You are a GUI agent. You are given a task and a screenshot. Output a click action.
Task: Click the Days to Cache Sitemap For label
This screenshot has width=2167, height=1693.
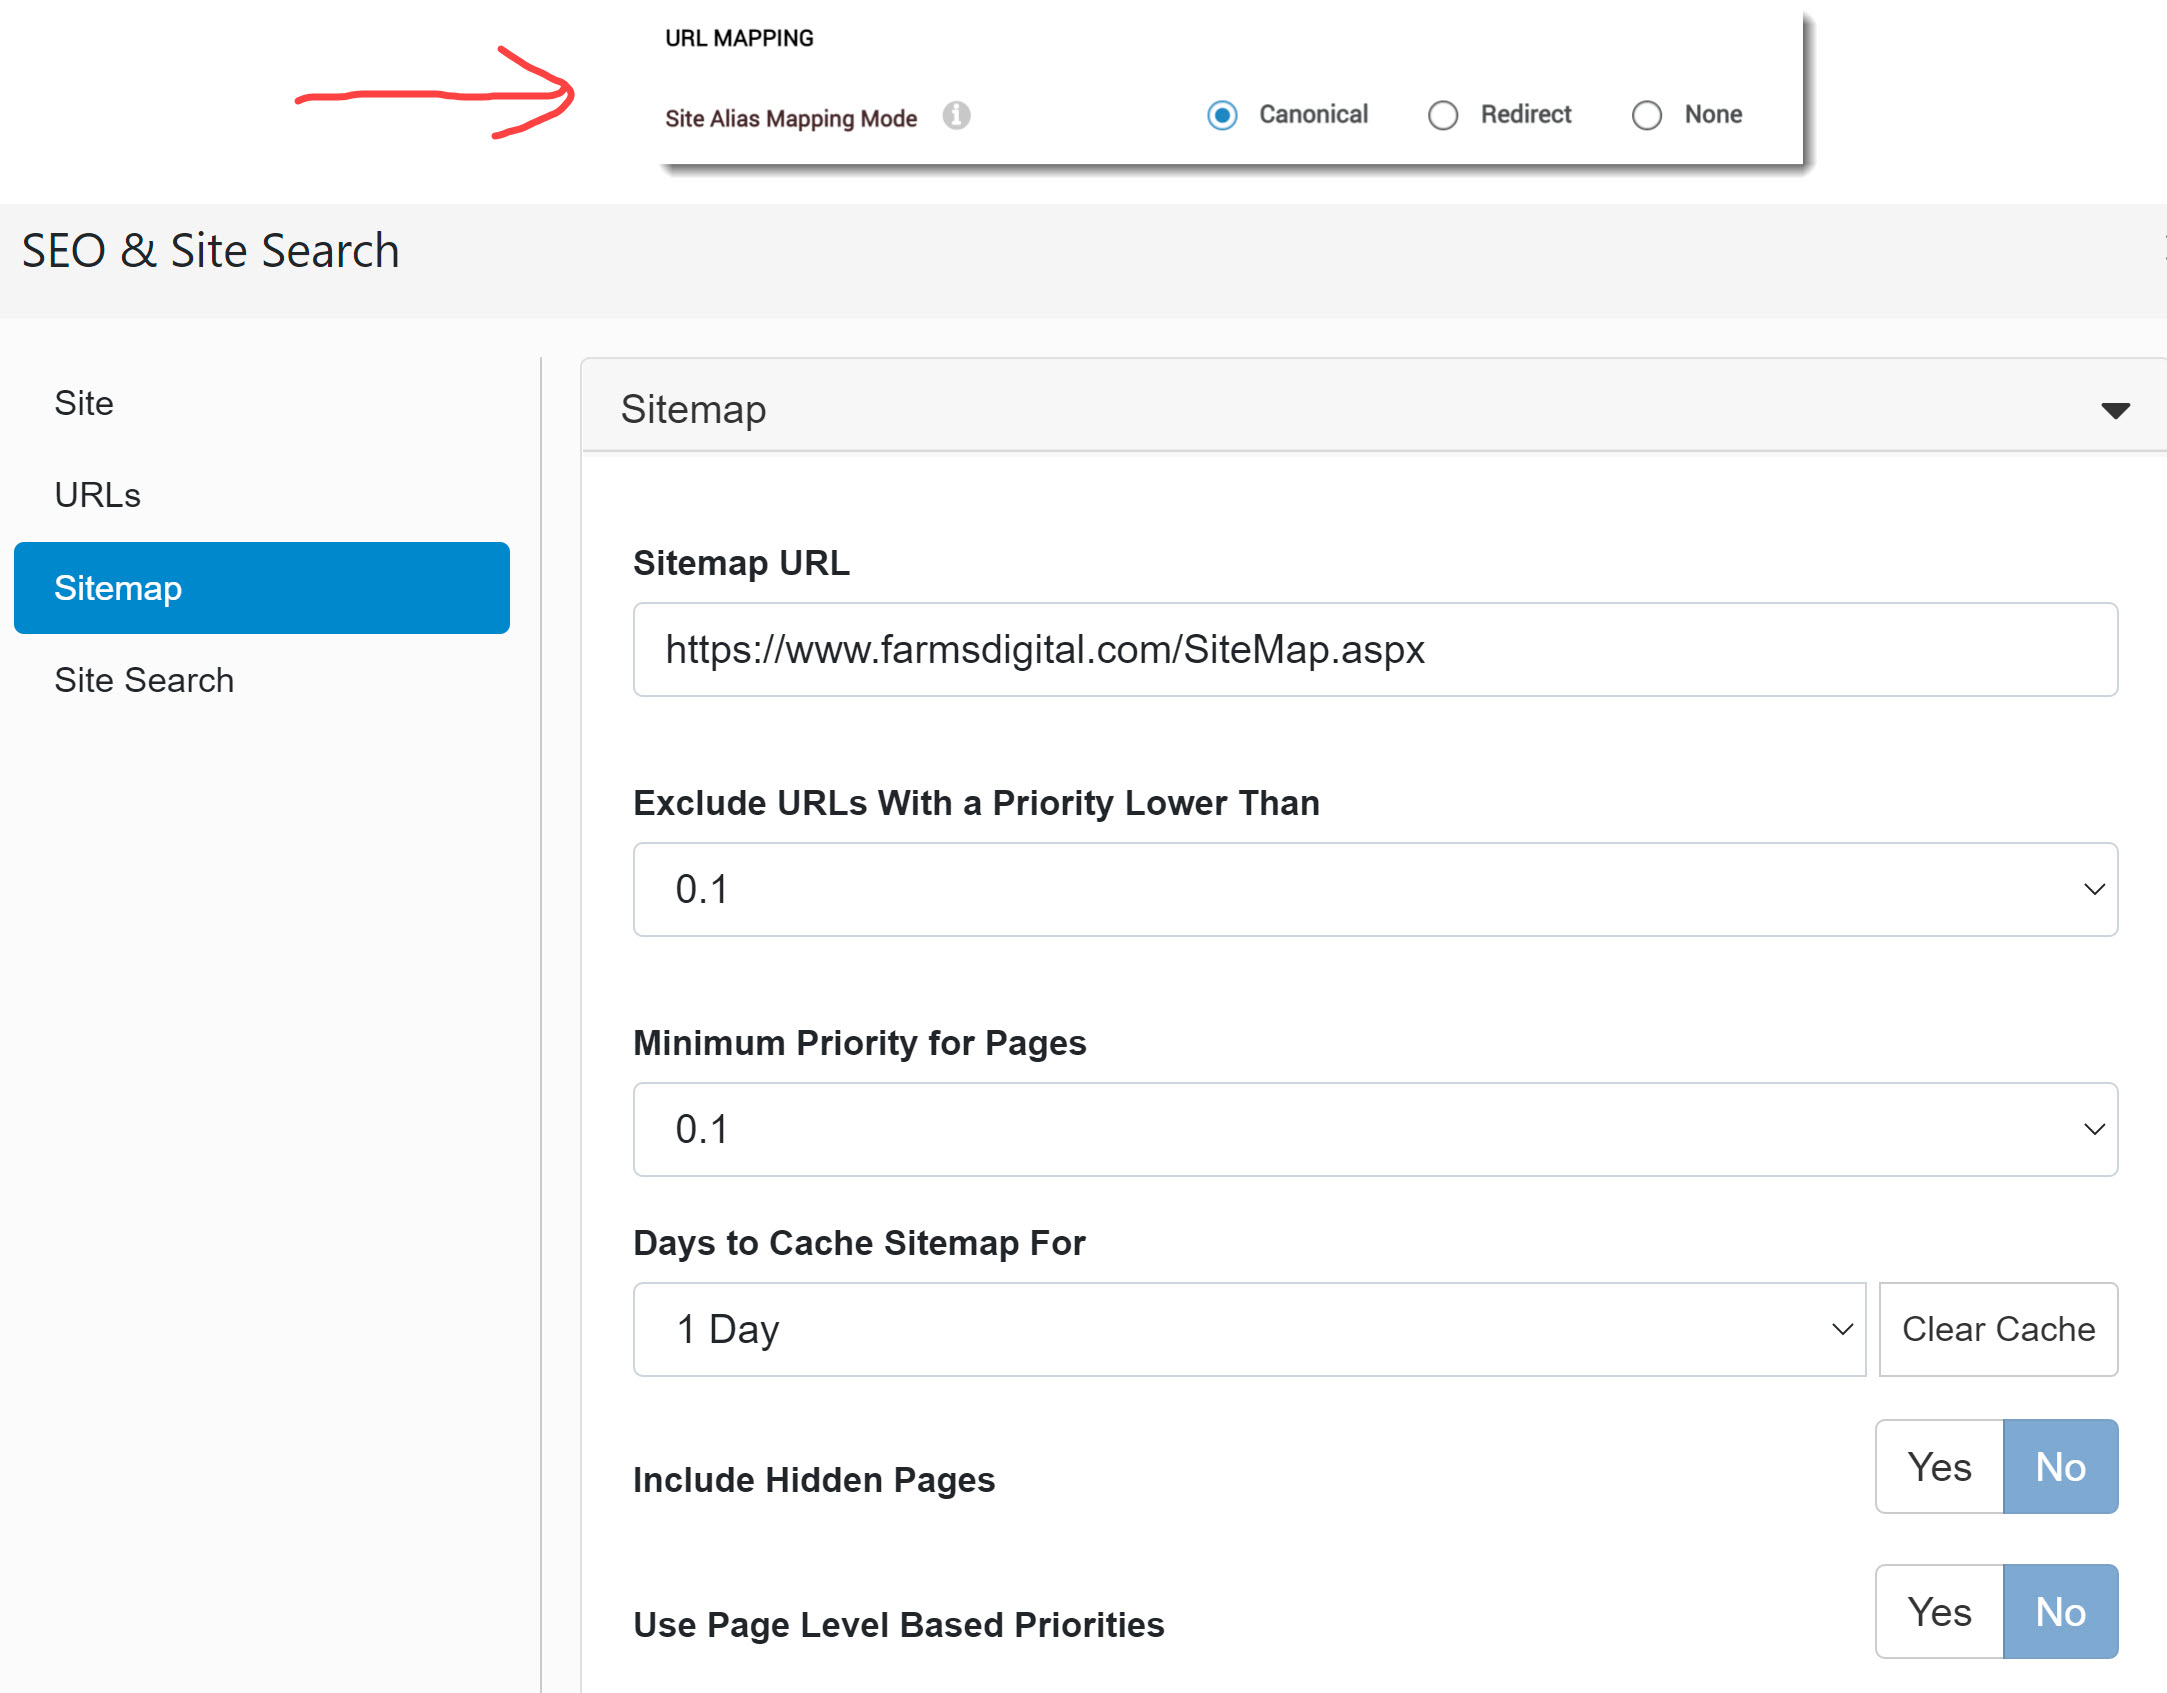[859, 1242]
